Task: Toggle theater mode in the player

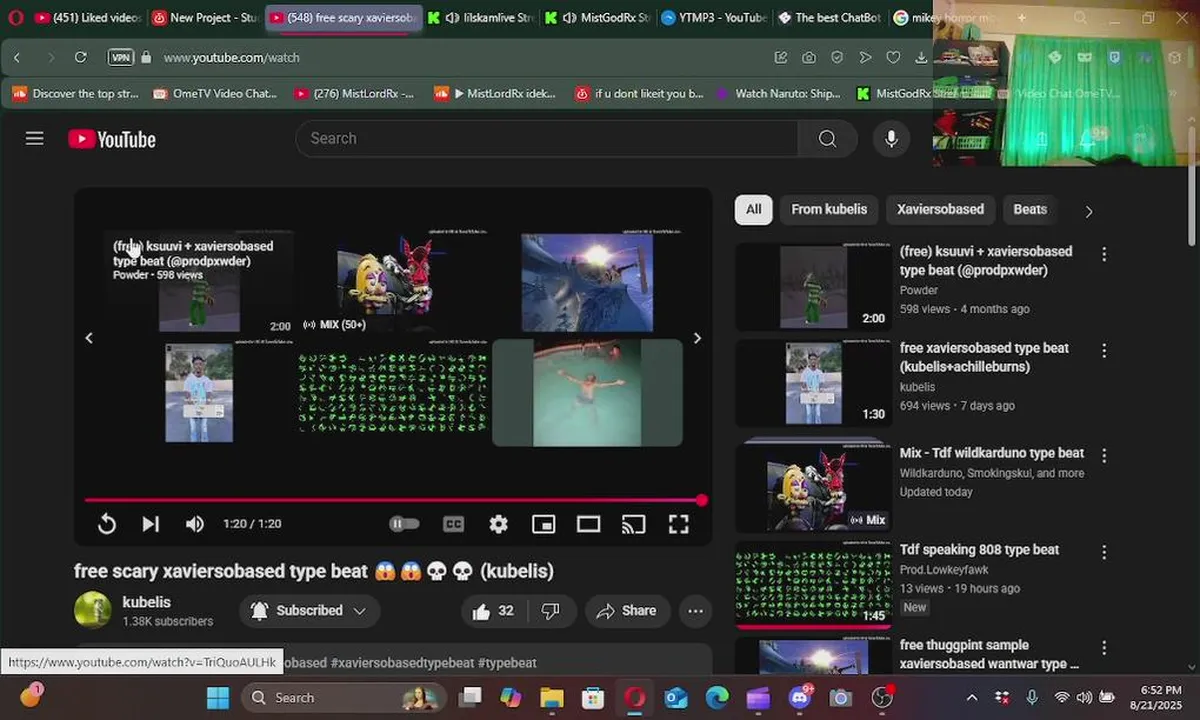Action: pos(588,524)
